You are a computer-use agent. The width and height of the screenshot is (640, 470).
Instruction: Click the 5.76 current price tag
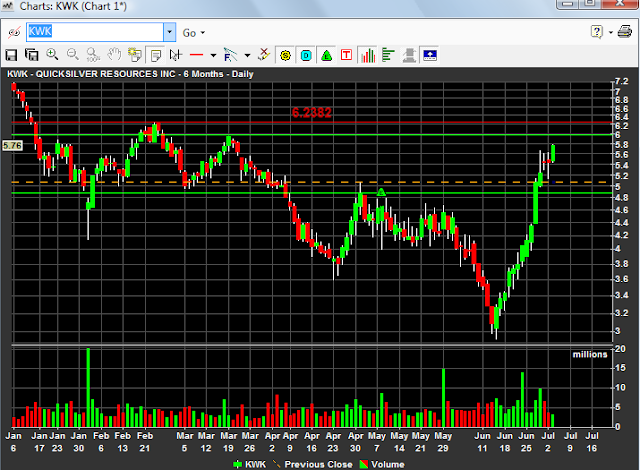coord(12,146)
